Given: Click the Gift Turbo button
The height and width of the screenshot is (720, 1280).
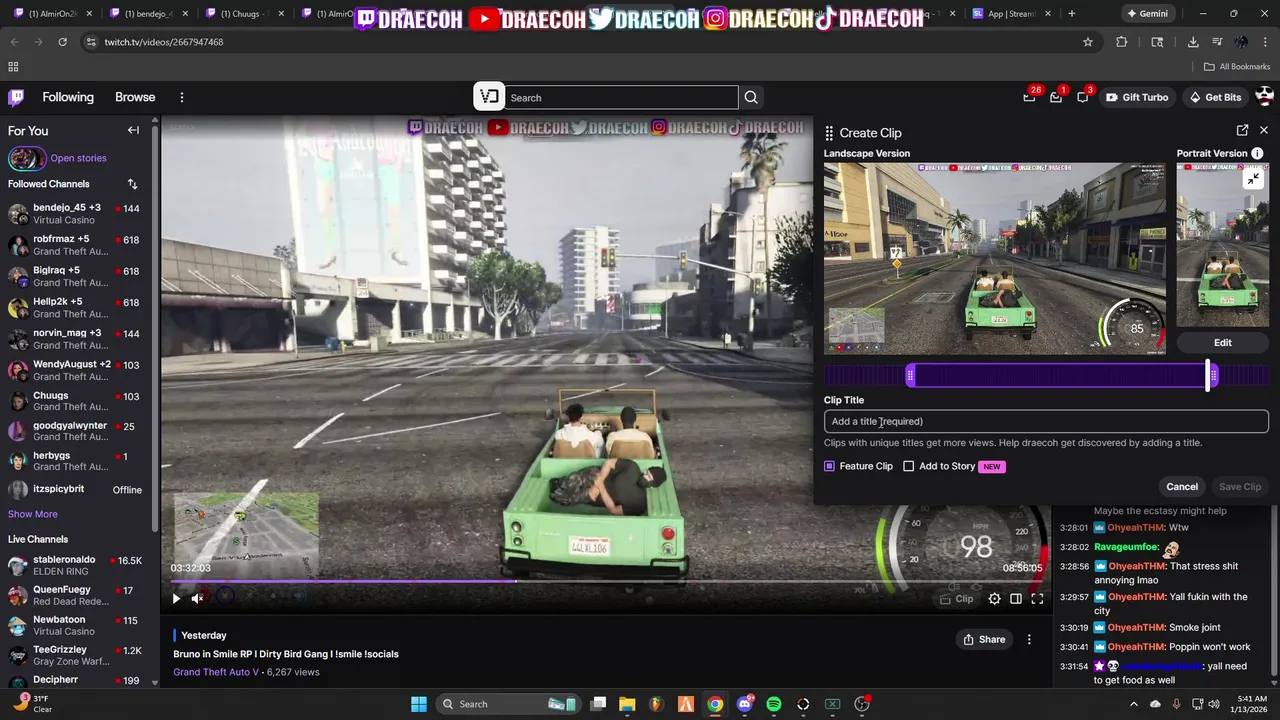Looking at the screenshot, I should [1137, 97].
